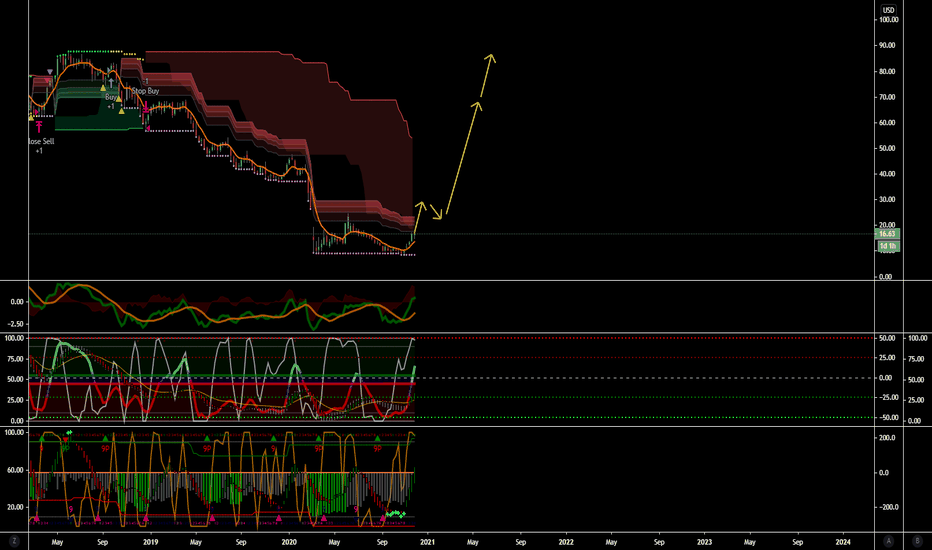
Task: Click the -200.0 scale value in bottom pane
Action: click(889, 507)
